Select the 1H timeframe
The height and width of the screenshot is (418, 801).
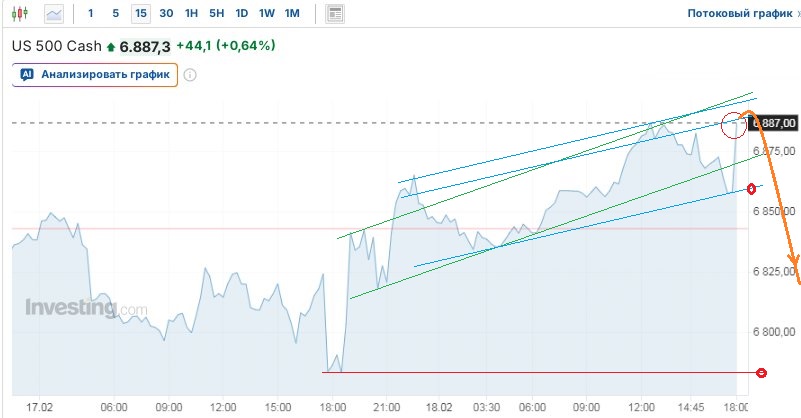pos(191,14)
